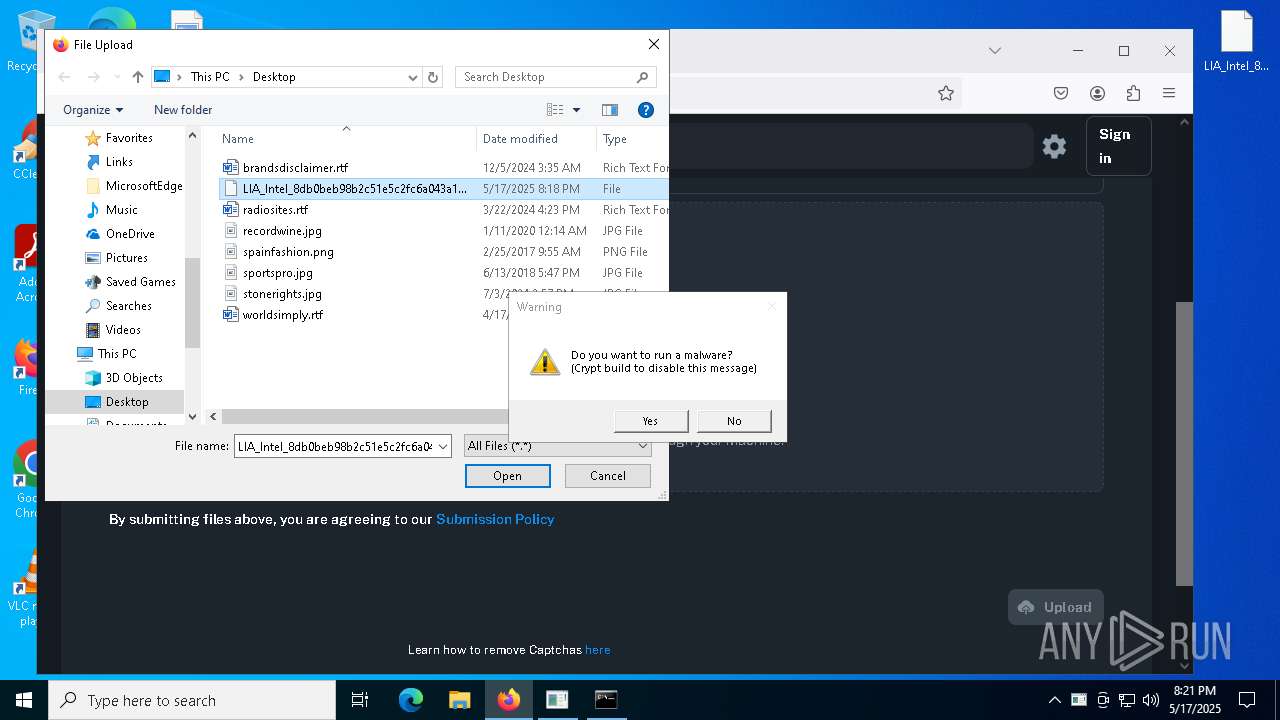Open Pictures in navigation pane
Viewport: 1280px width, 720px height.
coord(126,258)
